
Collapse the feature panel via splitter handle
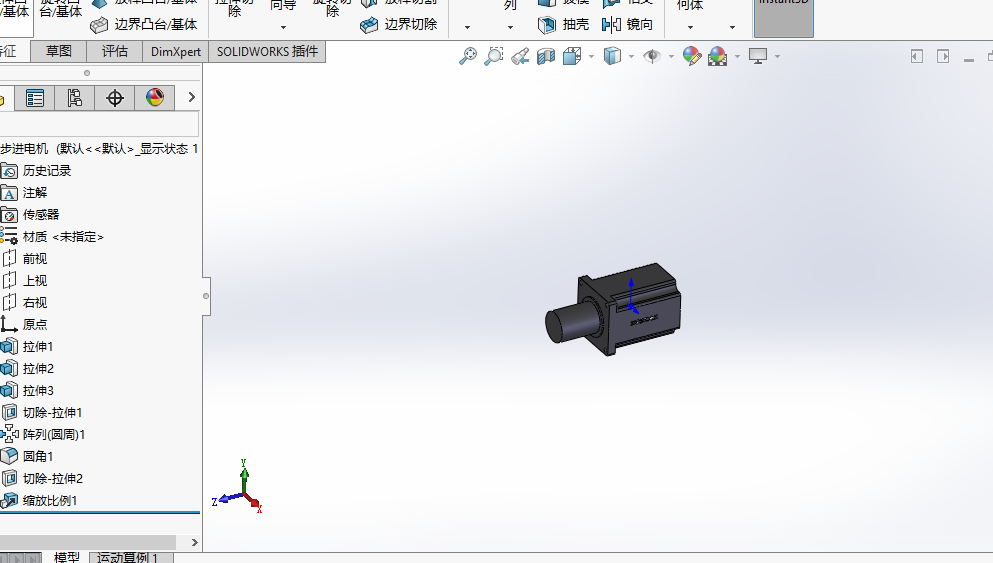(x=206, y=296)
